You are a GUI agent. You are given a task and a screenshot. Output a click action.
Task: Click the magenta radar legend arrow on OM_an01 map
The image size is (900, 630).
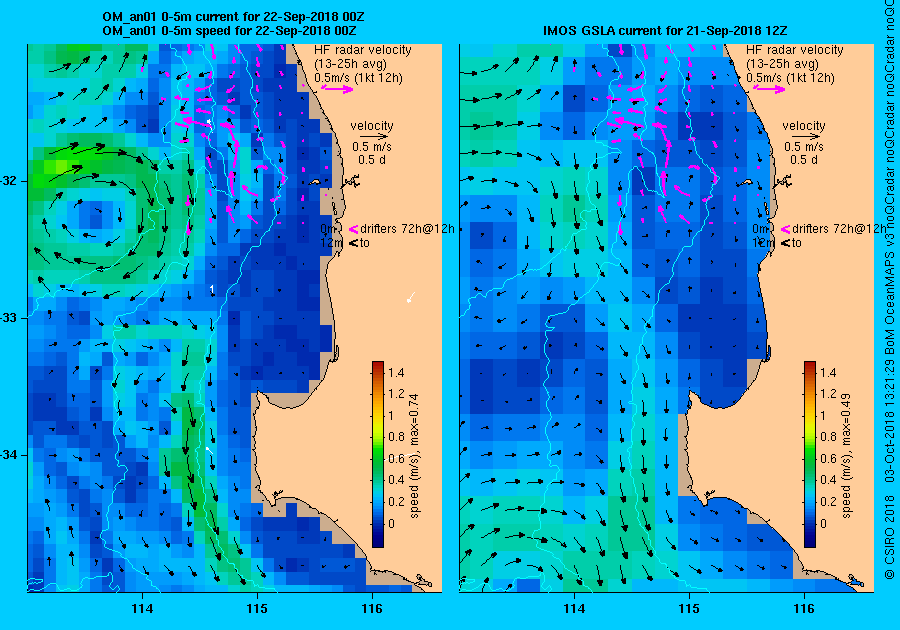pyautogui.click(x=337, y=88)
